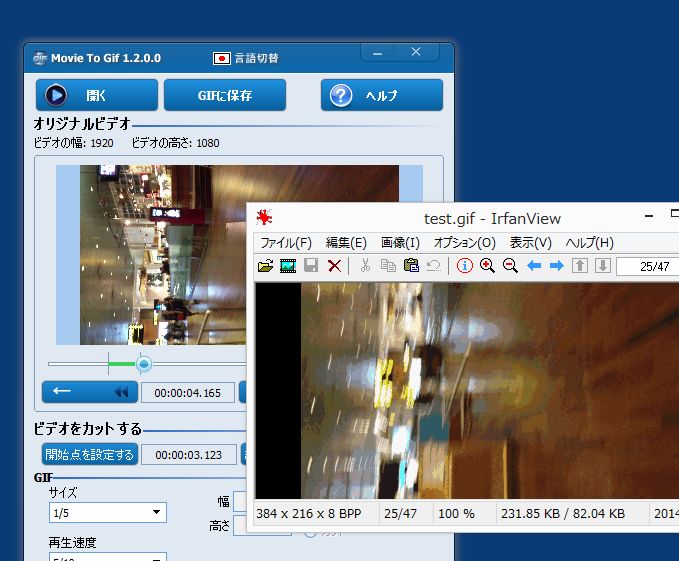Viewport: 679px width, 561px height.
Task: Click the Movie To Gif title bar app icon
Action: (40, 58)
